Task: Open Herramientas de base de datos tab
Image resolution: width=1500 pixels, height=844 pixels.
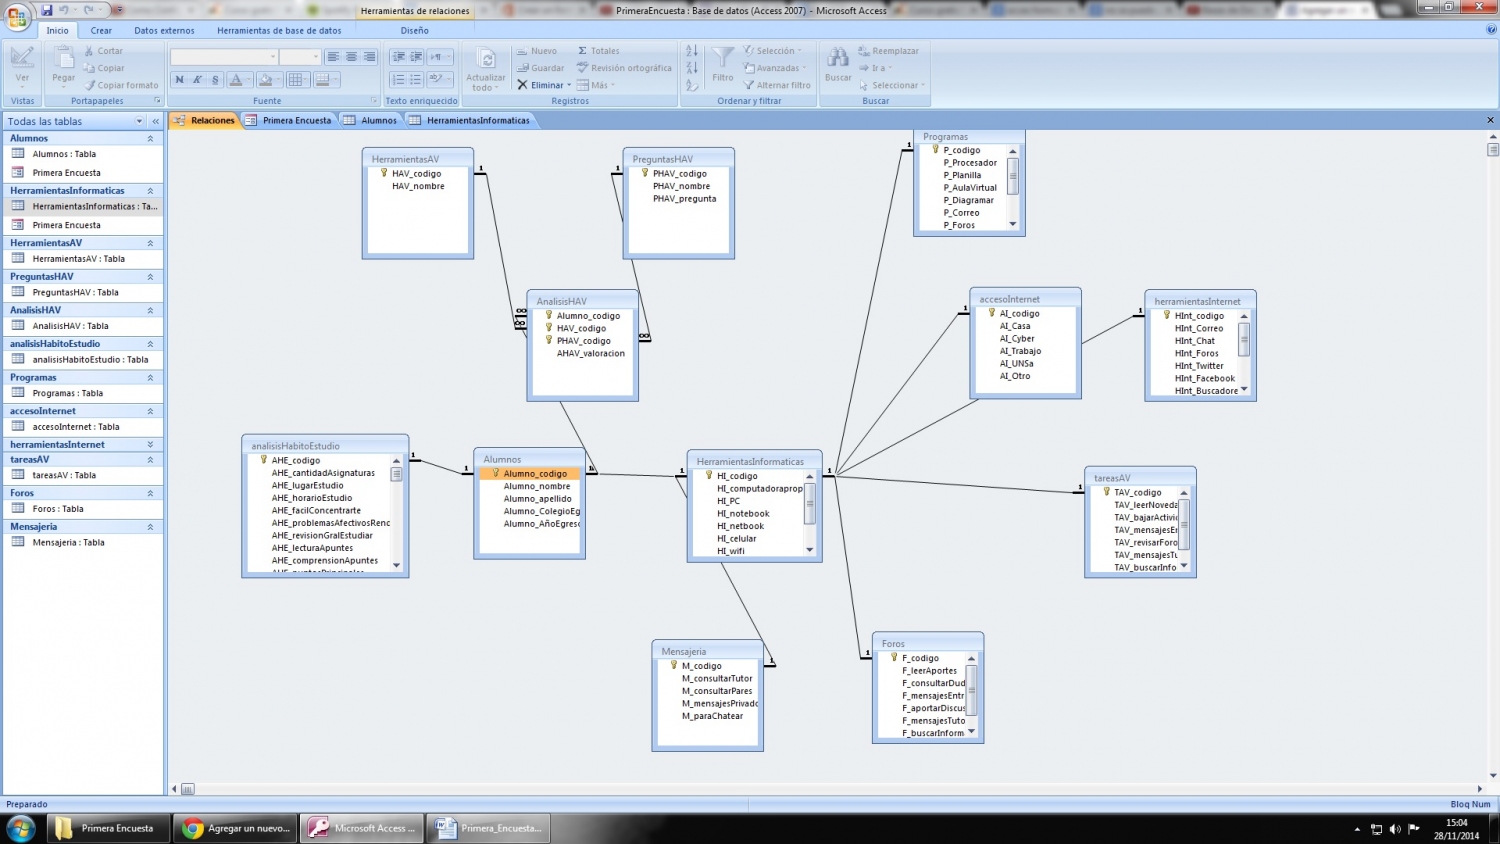Action: [279, 31]
